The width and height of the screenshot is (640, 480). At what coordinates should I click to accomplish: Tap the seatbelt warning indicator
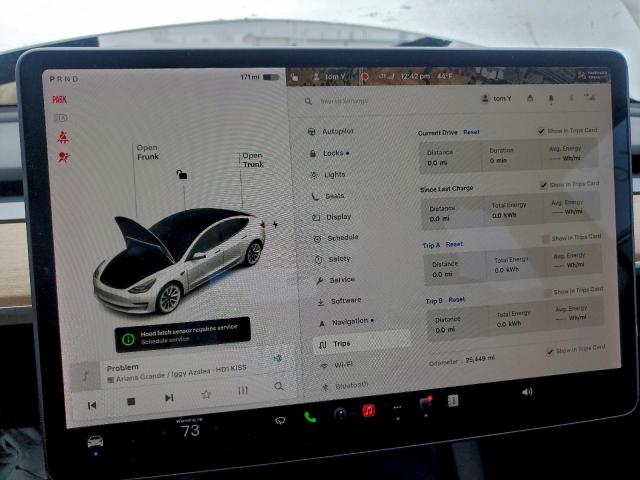[62, 138]
